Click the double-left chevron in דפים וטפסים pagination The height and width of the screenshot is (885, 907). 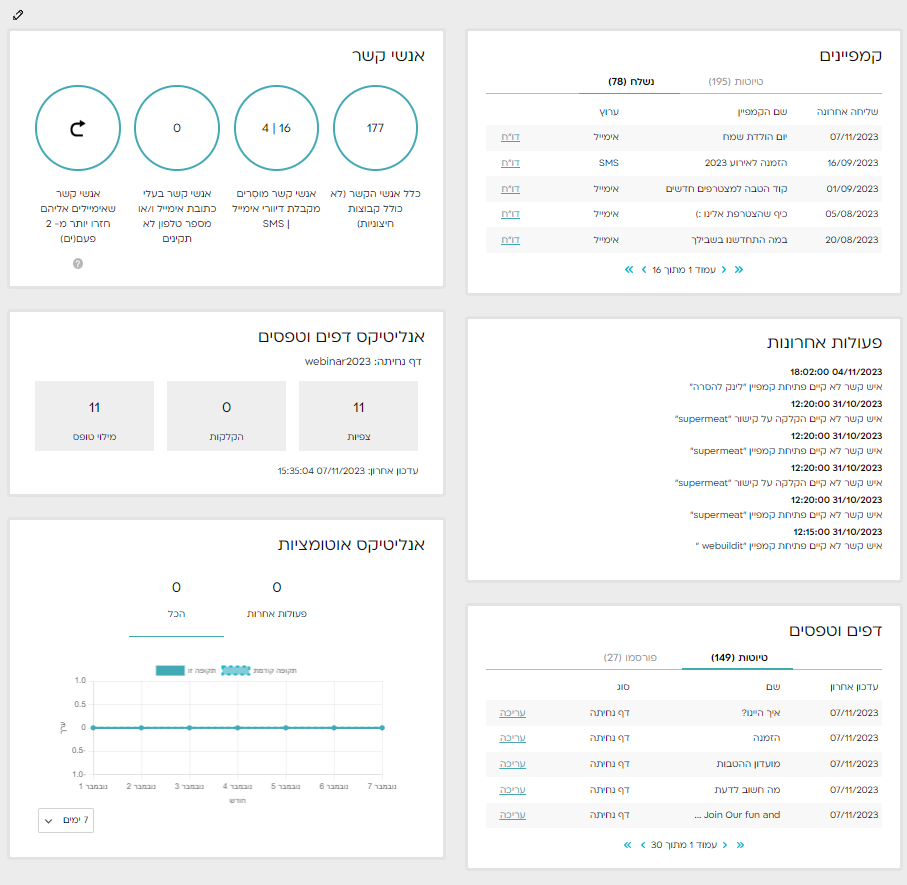coord(628,845)
